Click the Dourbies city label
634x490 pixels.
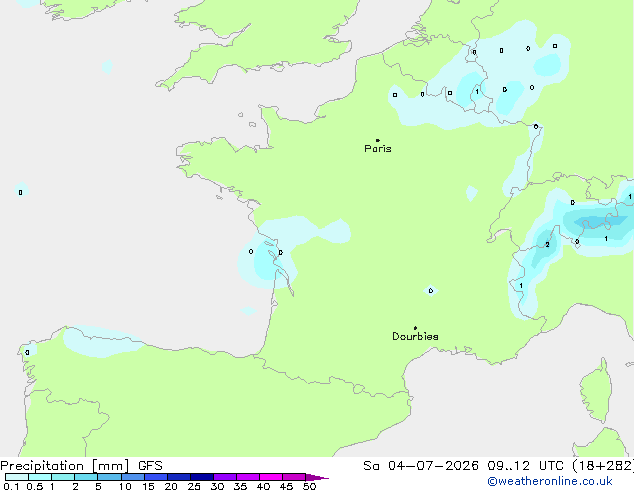point(415,336)
